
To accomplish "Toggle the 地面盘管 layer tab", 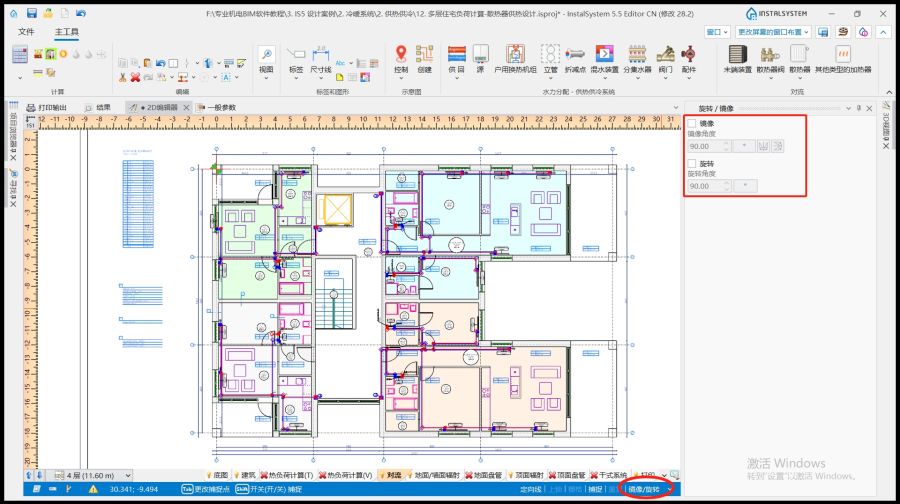I will coord(483,475).
